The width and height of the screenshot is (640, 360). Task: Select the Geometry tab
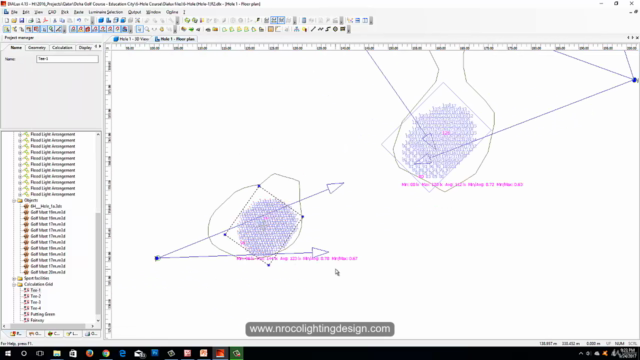coord(37,48)
